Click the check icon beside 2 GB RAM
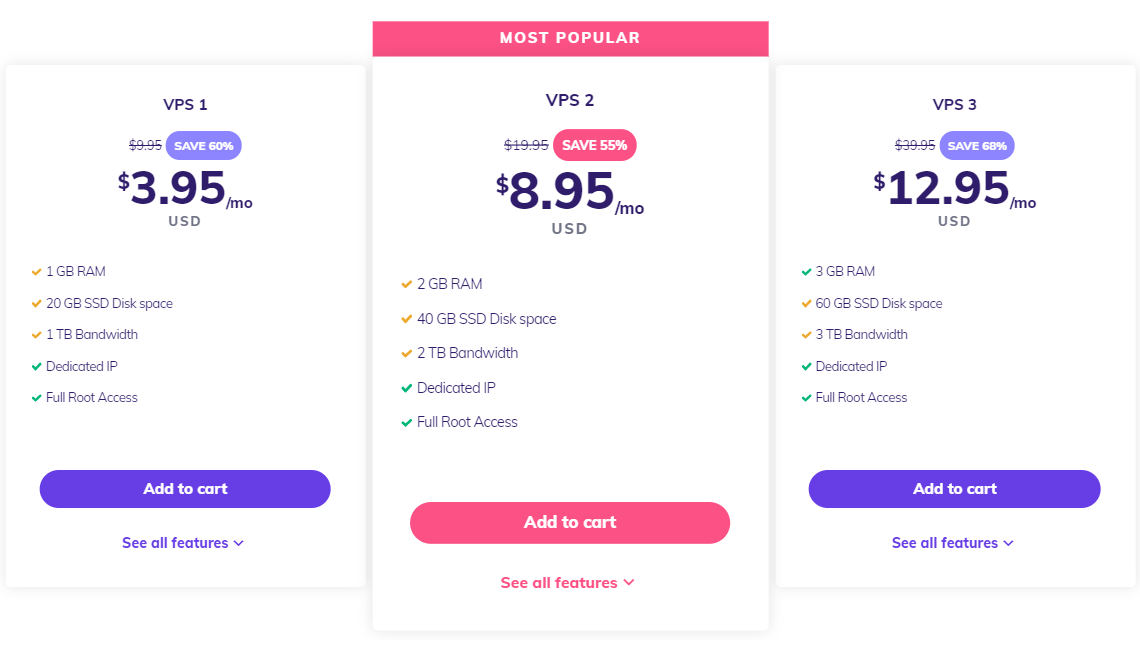 [x=406, y=284]
